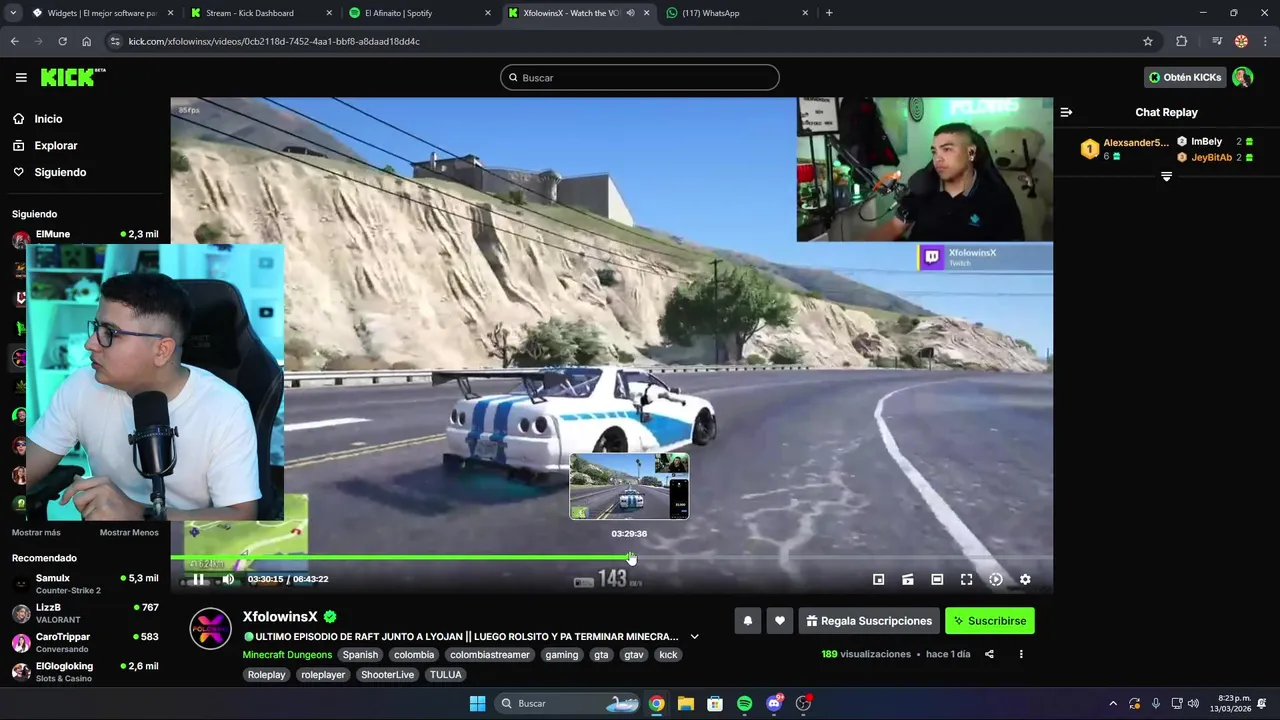Open a new browser tab
This screenshot has height=720, width=1280.
(x=829, y=13)
